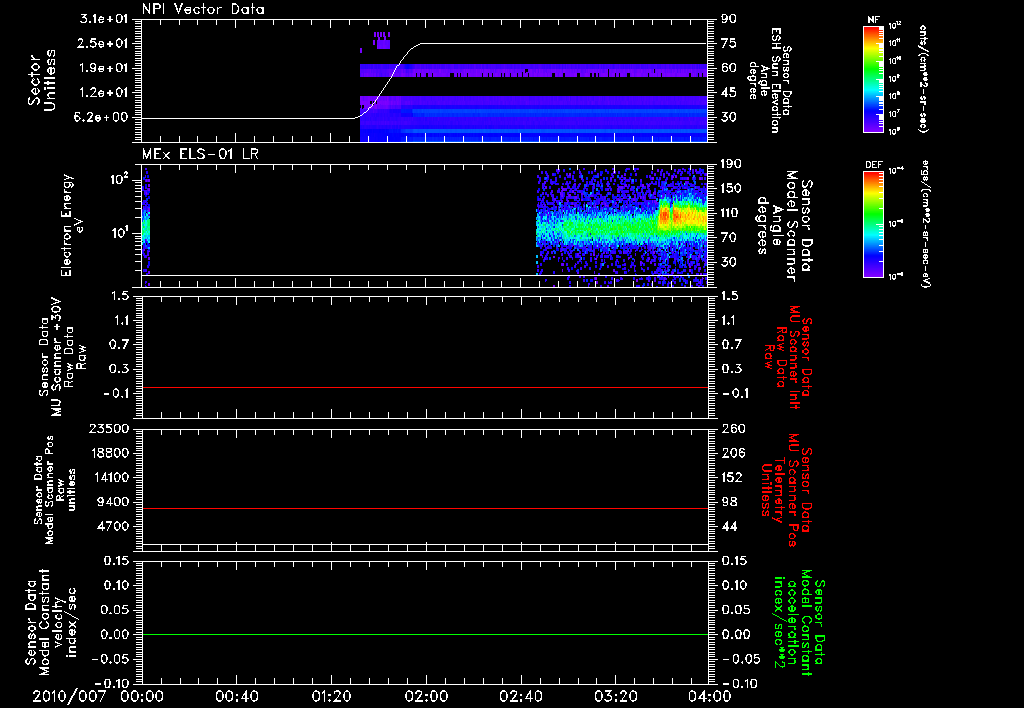
Task: Click the 02:00 time axis label
Action: [426, 696]
